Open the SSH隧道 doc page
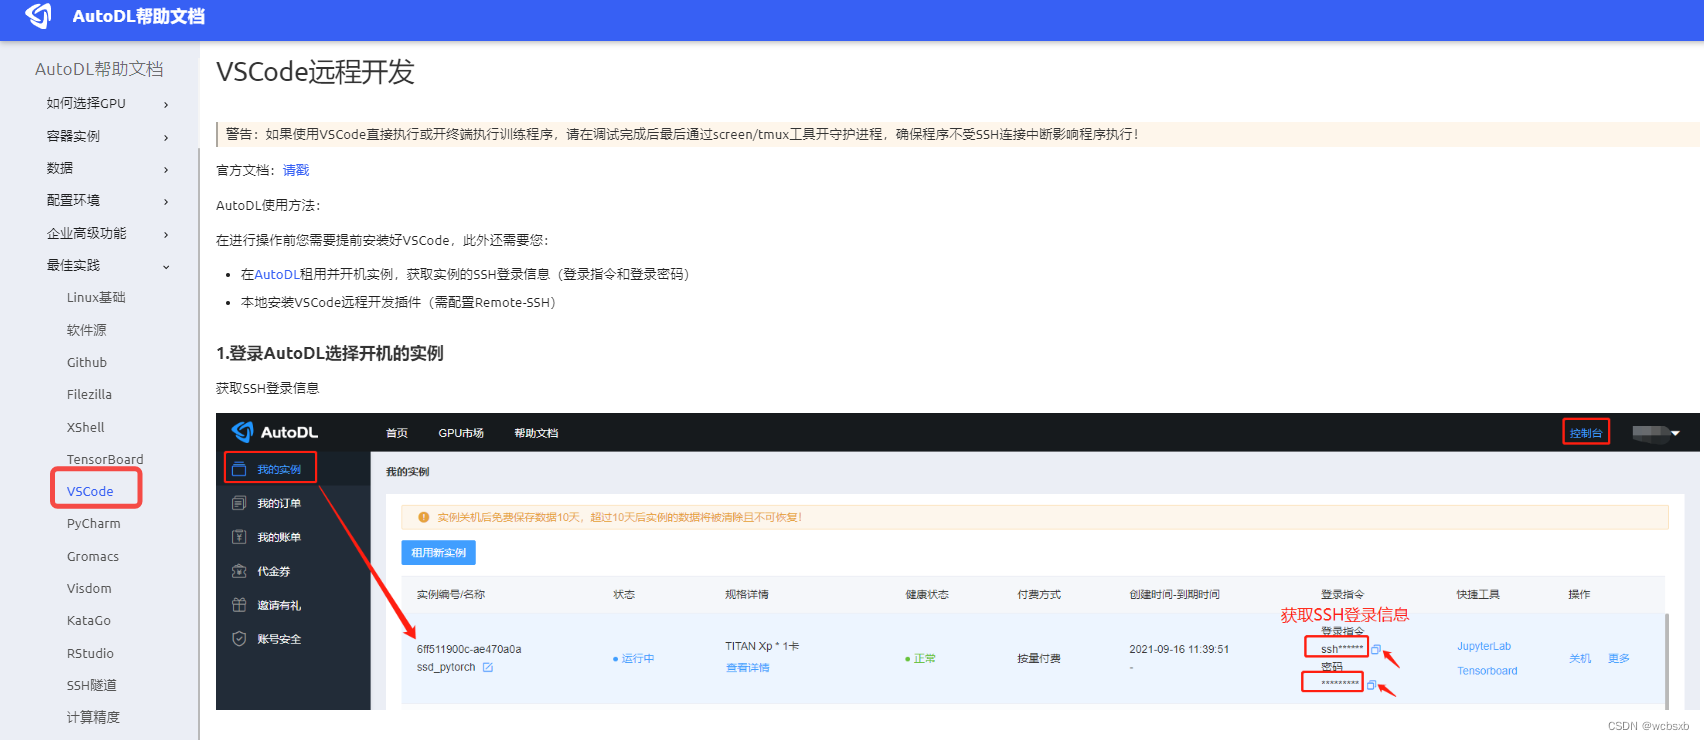This screenshot has width=1704, height=740. (x=92, y=685)
